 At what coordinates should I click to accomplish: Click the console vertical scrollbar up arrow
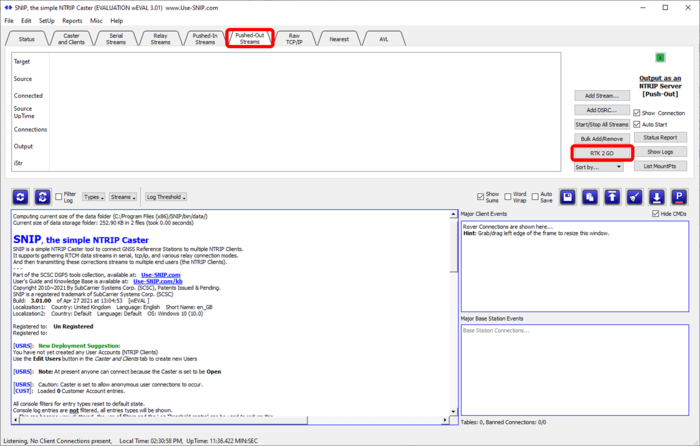point(454,215)
